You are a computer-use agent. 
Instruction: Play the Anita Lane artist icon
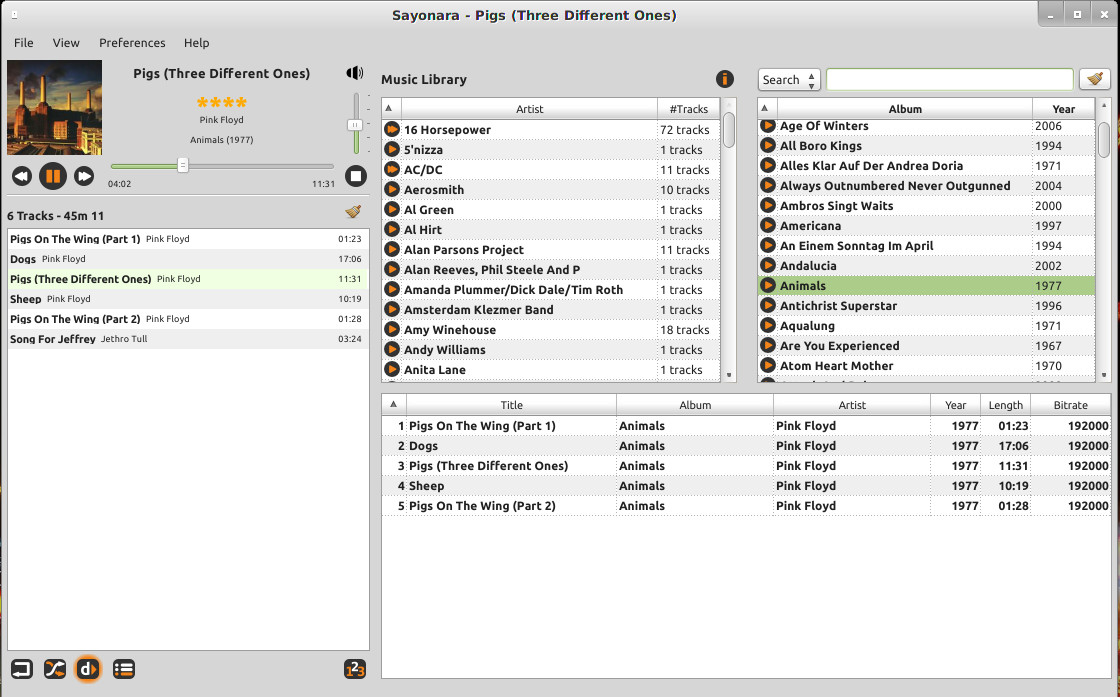[391, 369]
